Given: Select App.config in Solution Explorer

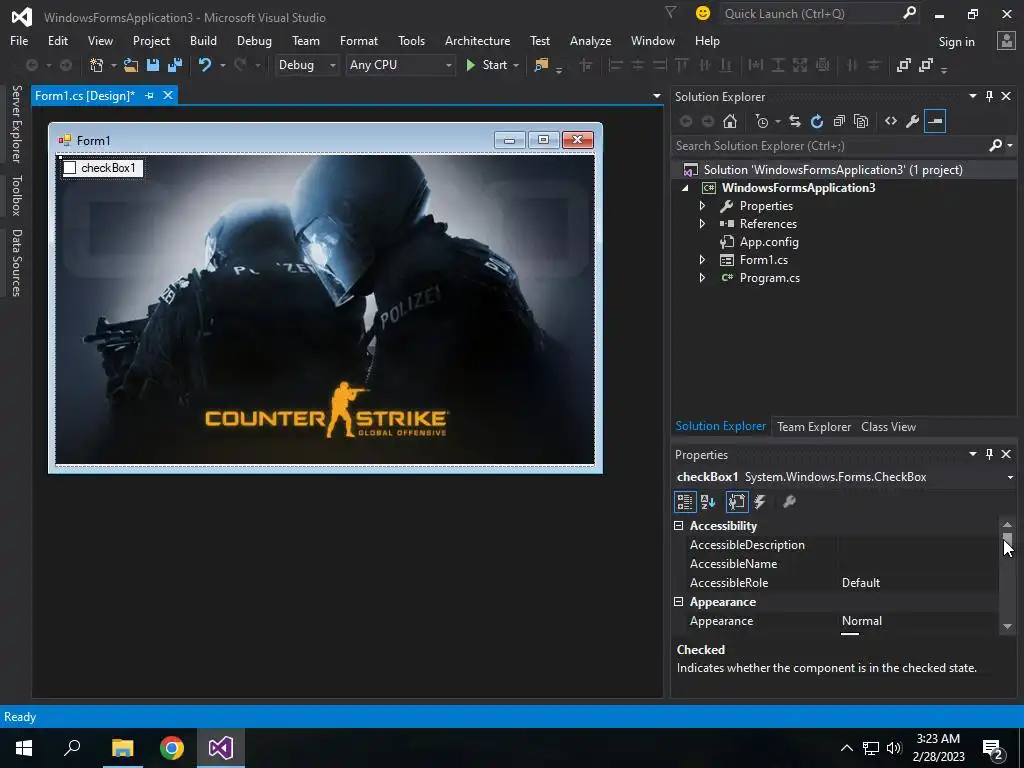Looking at the screenshot, I should pyautogui.click(x=769, y=242).
